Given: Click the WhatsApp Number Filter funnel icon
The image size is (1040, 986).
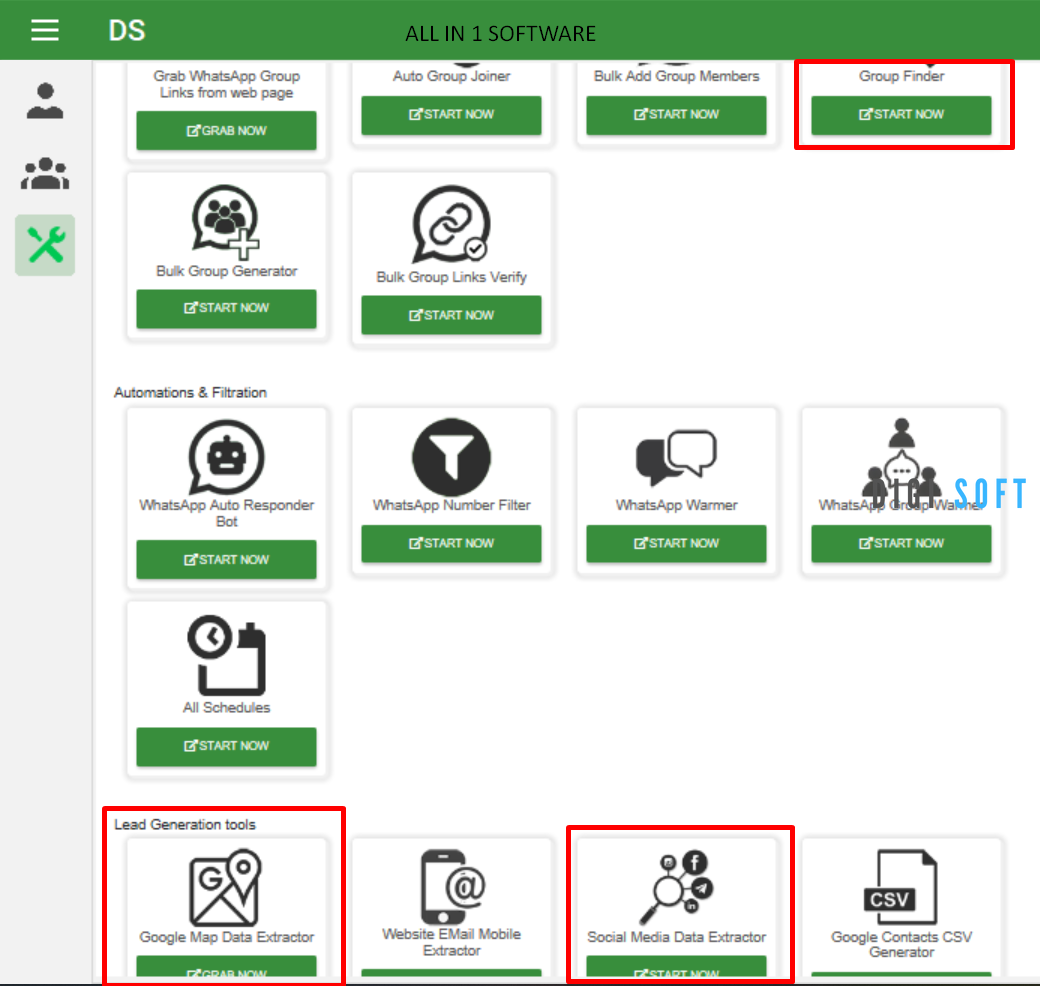Looking at the screenshot, I should 451,457.
